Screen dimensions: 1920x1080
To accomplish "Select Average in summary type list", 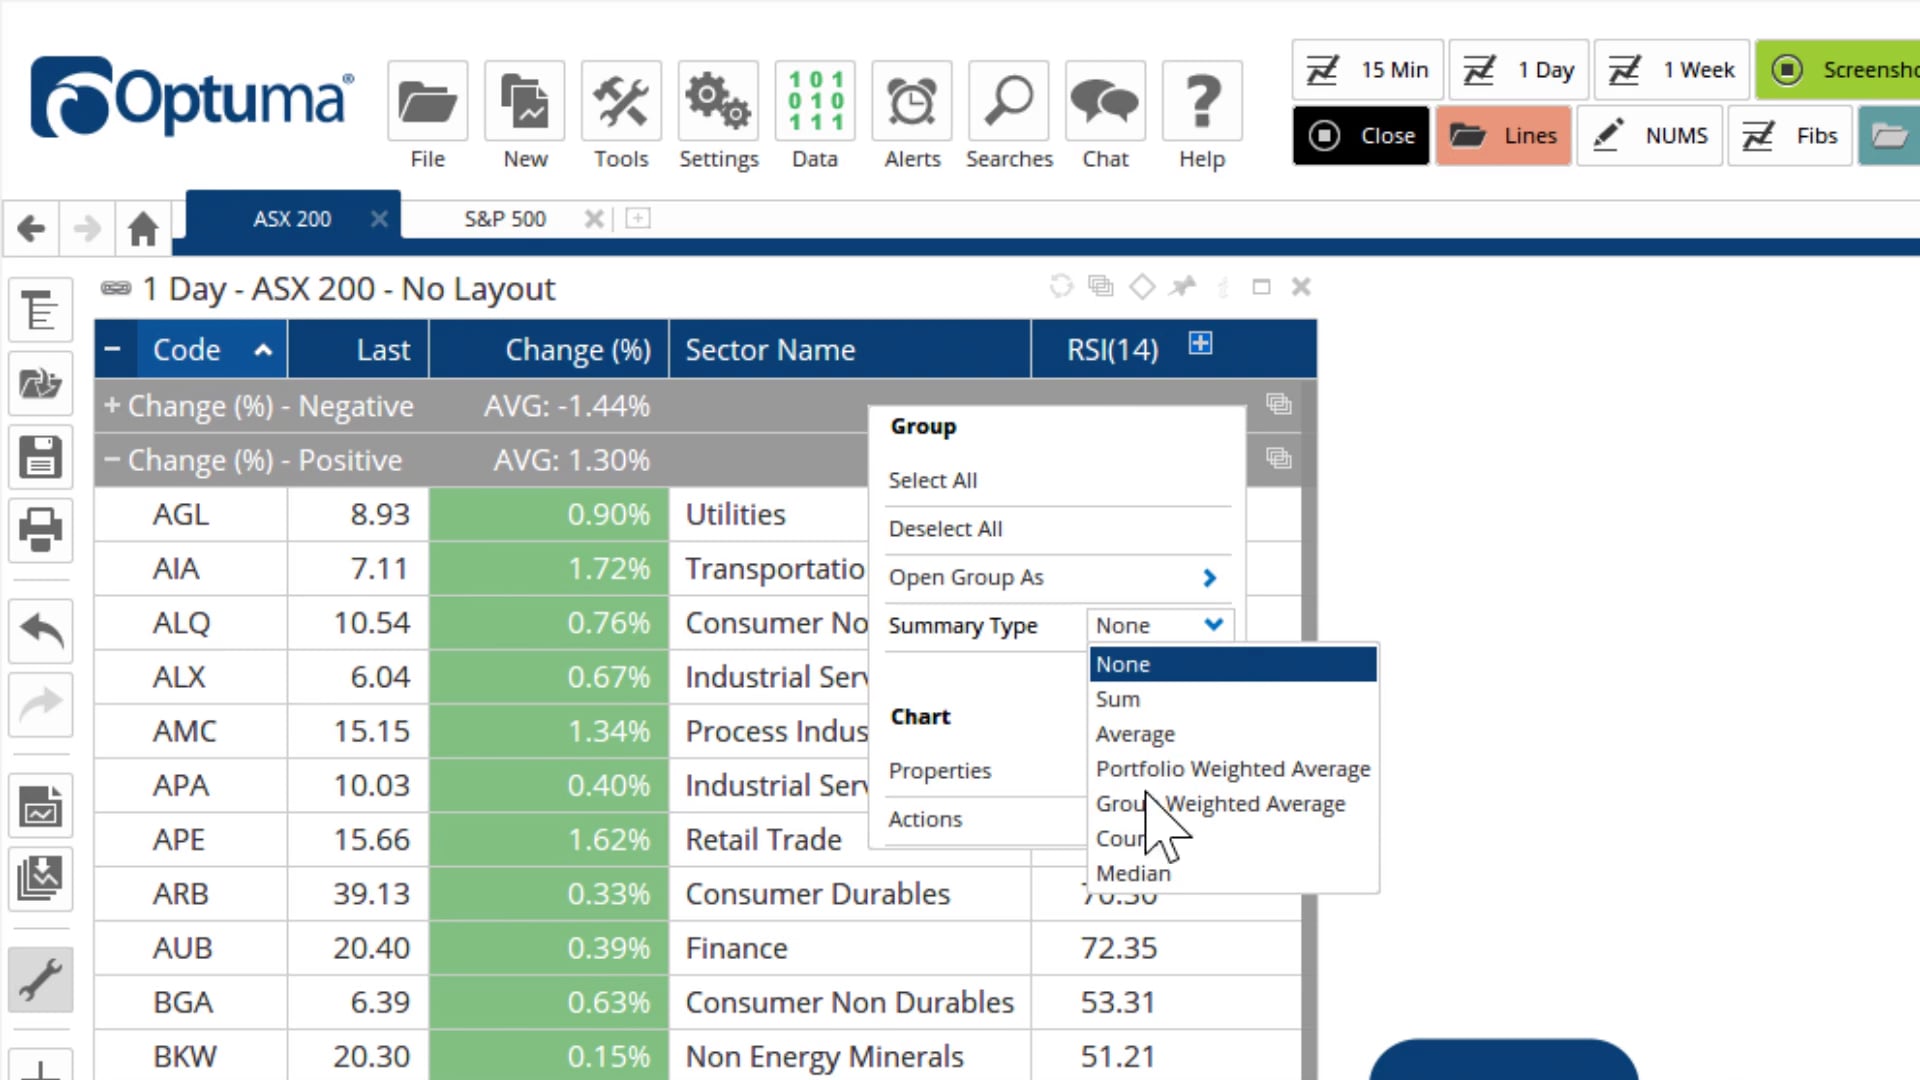I will tap(1233, 734).
